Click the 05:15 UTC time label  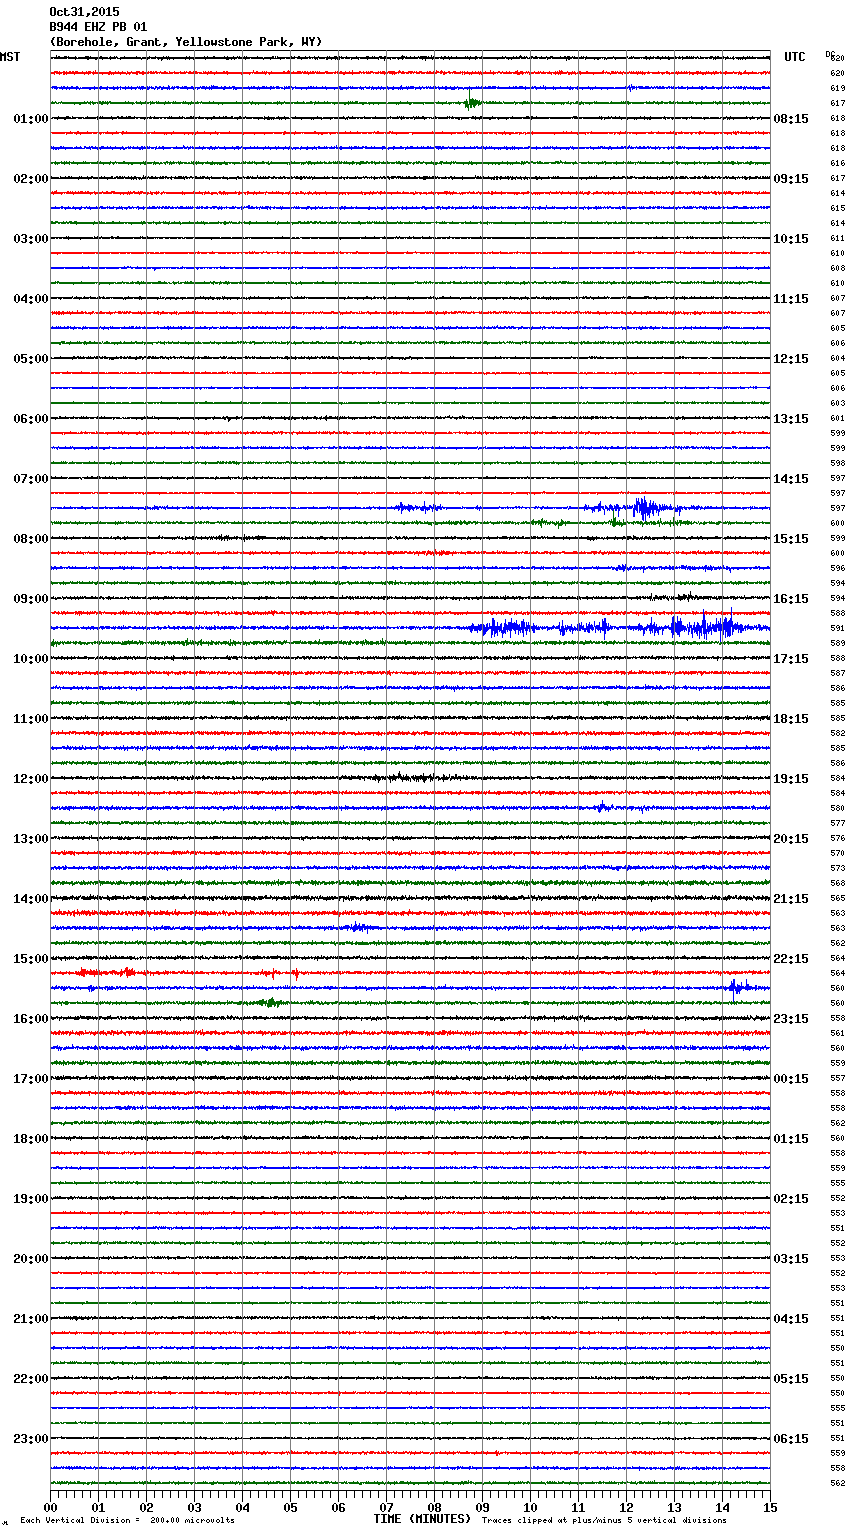click(x=791, y=1379)
